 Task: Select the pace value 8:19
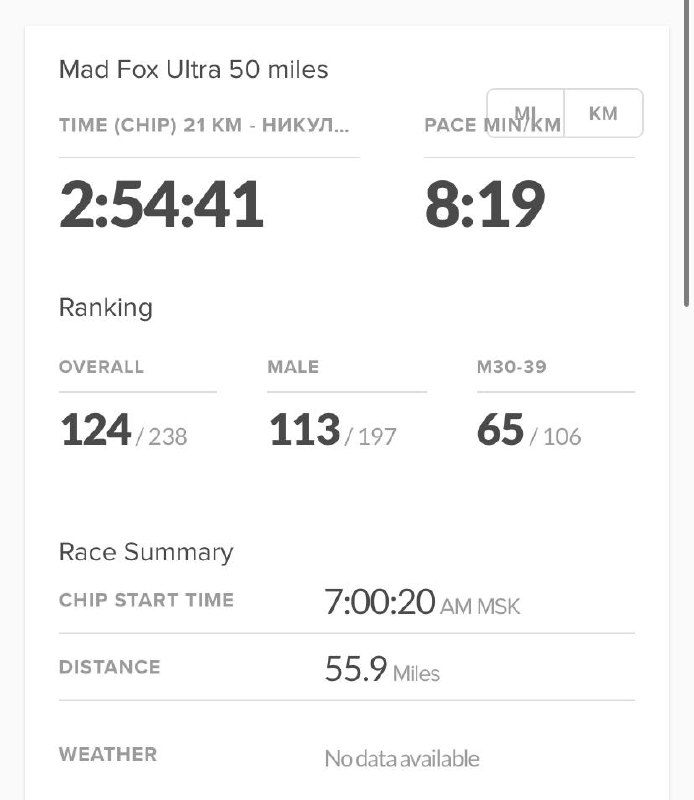coord(485,204)
